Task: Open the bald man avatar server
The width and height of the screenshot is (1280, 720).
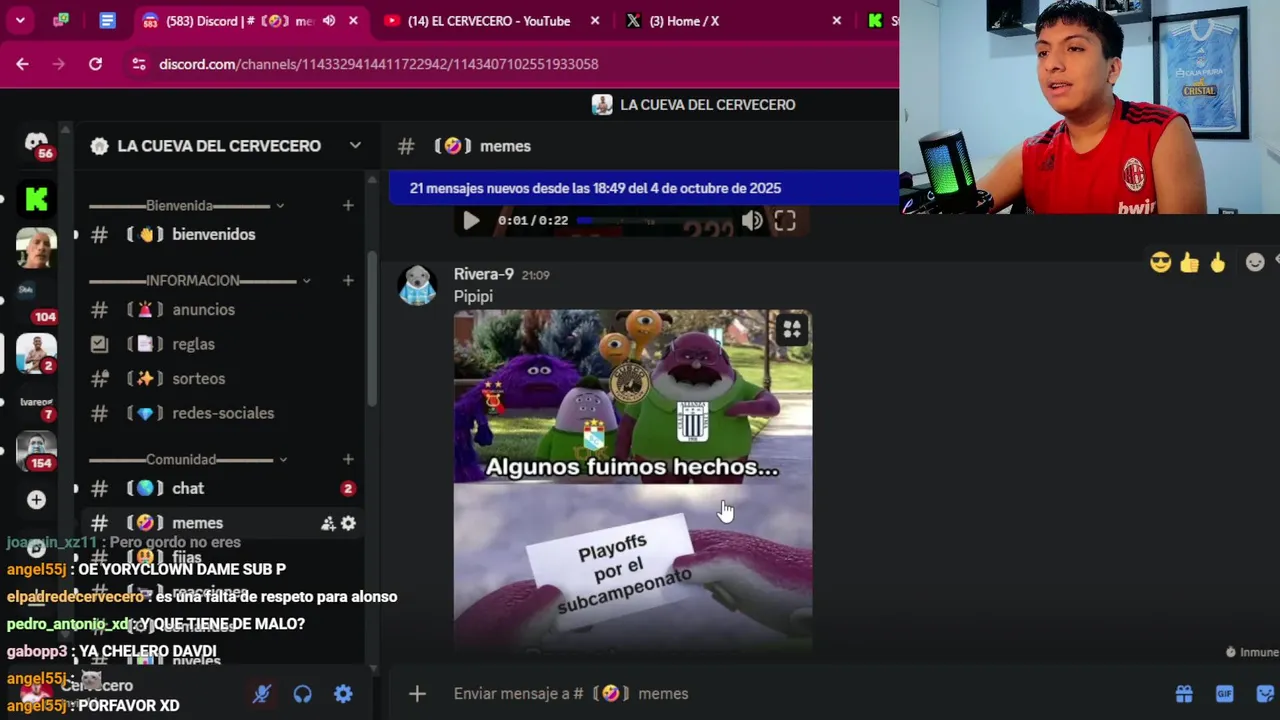Action: coord(36,248)
